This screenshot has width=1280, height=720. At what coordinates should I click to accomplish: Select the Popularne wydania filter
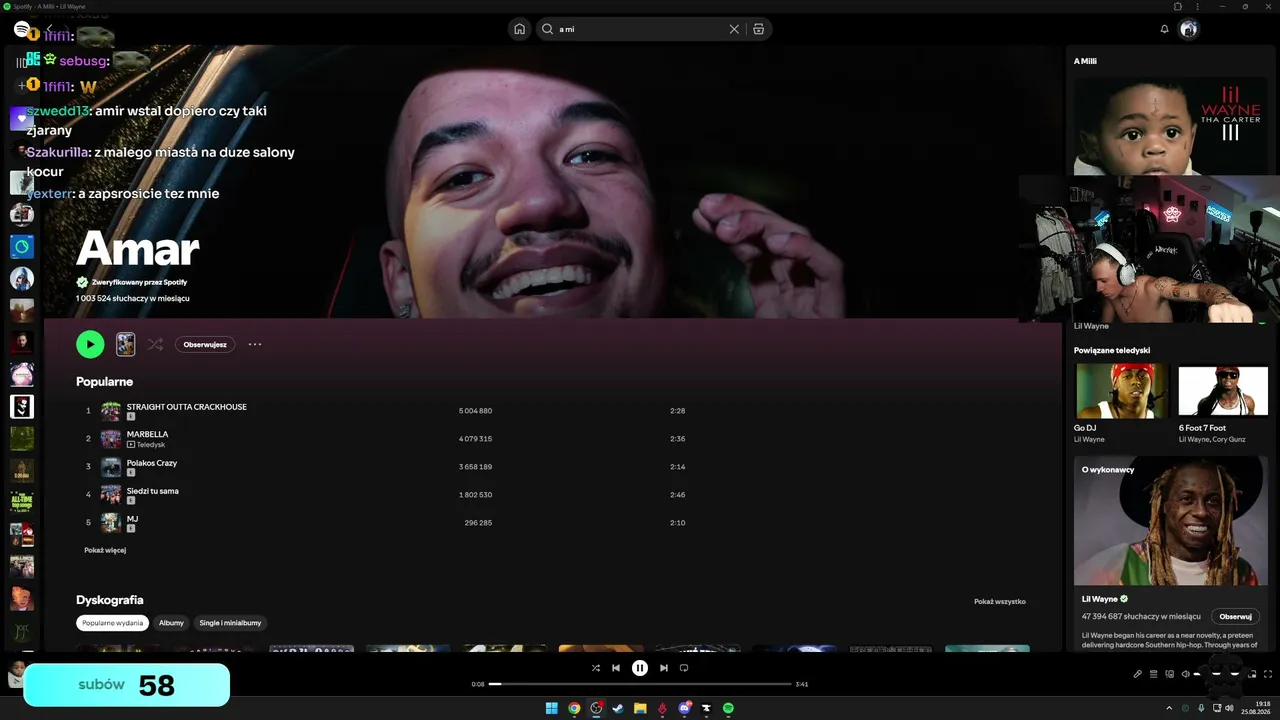click(x=112, y=623)
